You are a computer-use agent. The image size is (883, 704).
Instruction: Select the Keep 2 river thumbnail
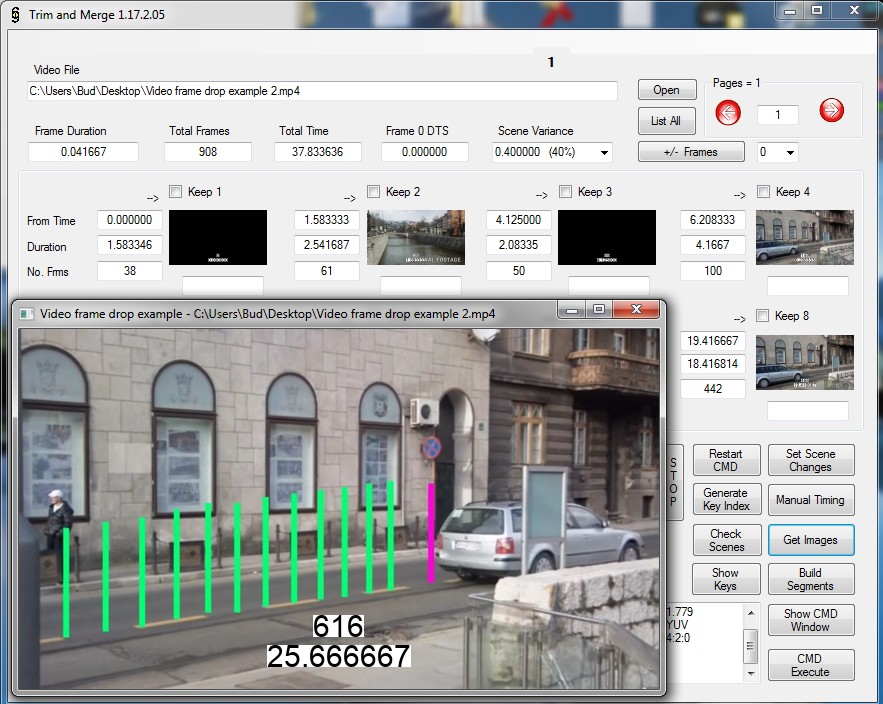(x=416, y=237)
